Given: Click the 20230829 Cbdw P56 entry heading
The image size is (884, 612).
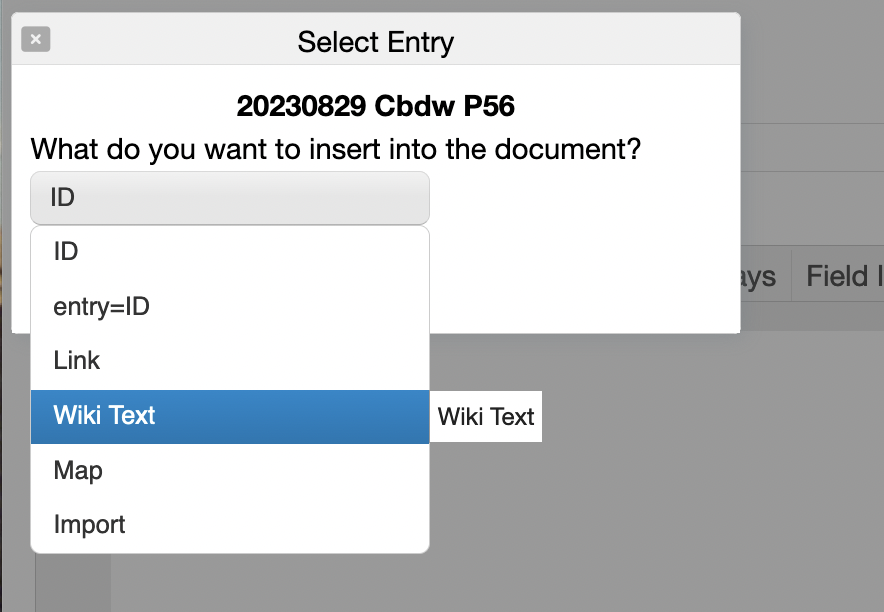Looking at the screenshot, I should [376, 106].
